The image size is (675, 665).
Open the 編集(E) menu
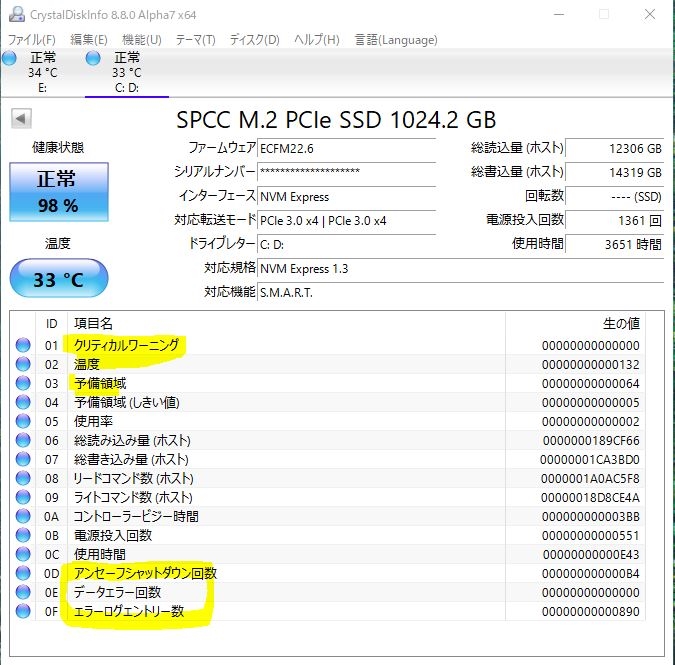point(89,40)
